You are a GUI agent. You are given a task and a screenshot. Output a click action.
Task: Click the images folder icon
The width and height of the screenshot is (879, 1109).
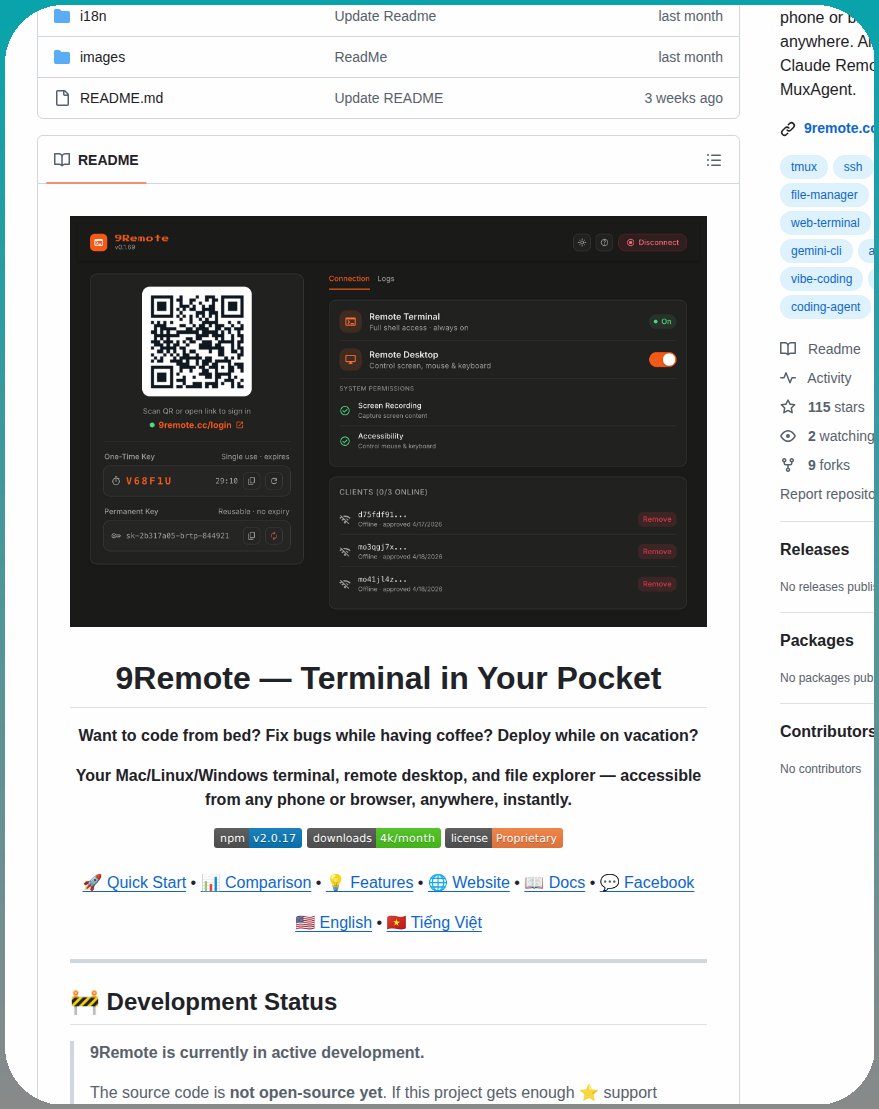coord(62,57)
